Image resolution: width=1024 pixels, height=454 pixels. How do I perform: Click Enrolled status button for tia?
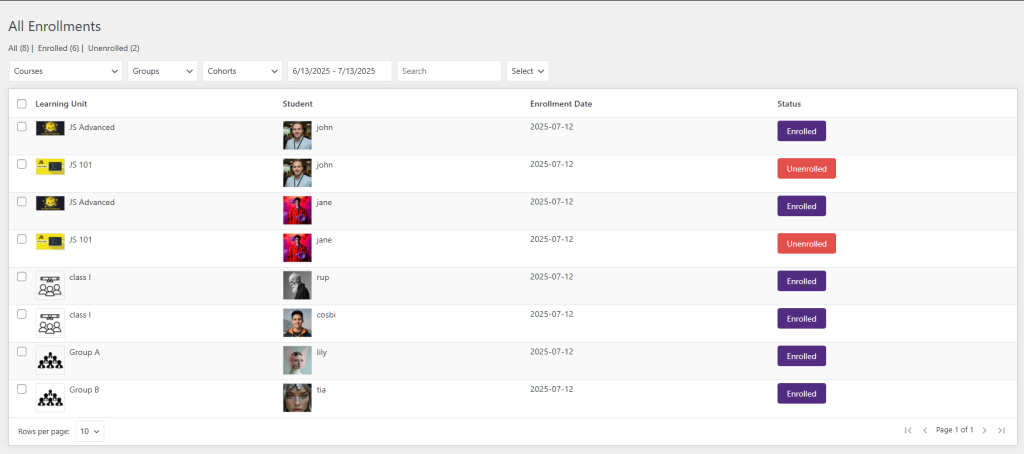tap(801, 394)
